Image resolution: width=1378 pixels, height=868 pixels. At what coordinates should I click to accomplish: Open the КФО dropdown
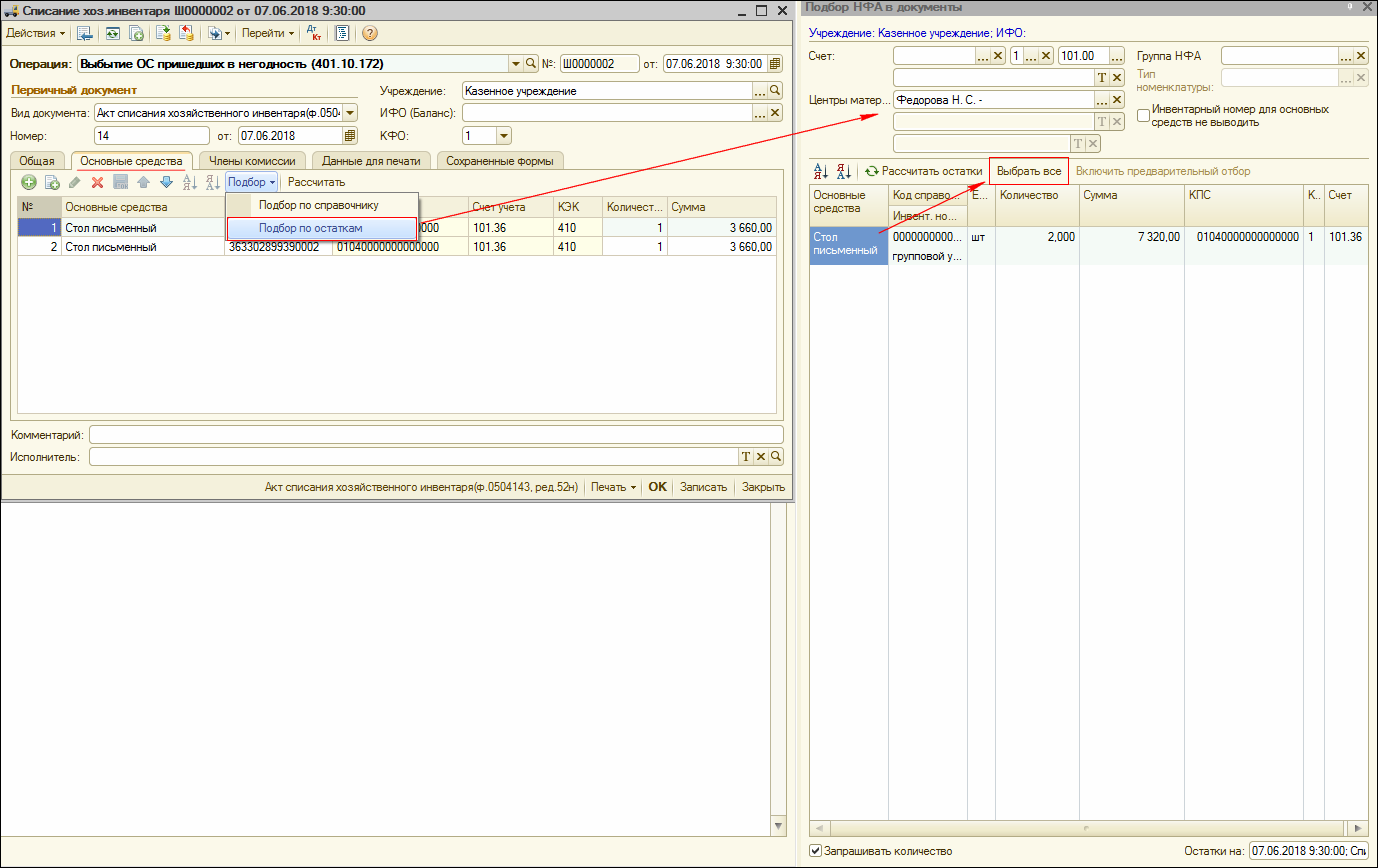(504, 136)
